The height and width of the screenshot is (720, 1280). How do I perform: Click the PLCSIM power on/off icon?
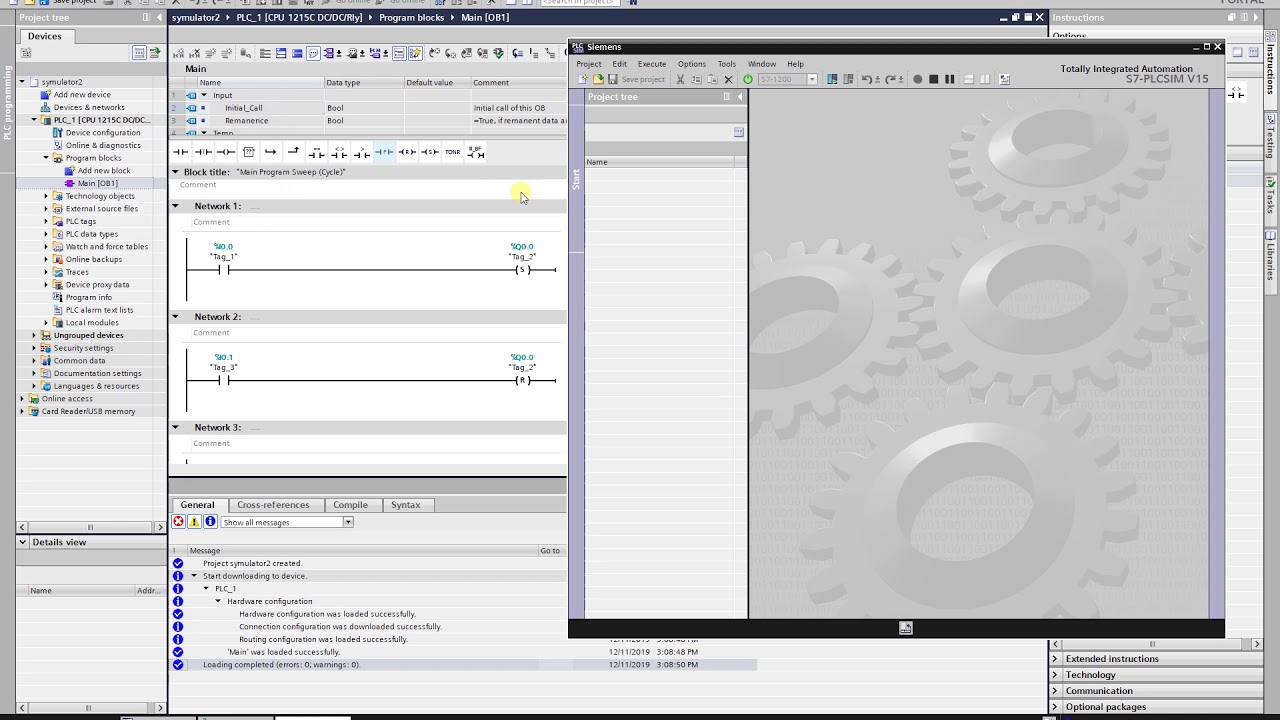coord(747,79)
